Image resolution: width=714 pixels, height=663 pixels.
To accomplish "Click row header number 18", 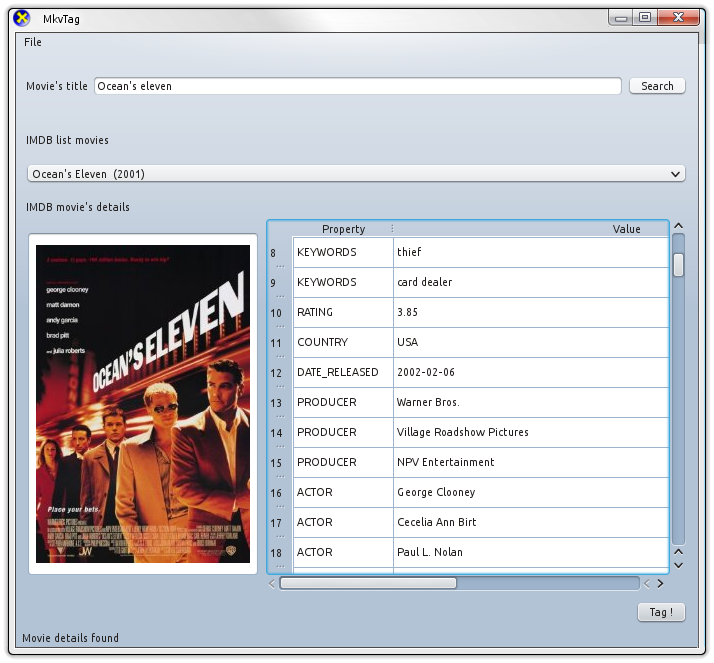I will tap(280, 553).
